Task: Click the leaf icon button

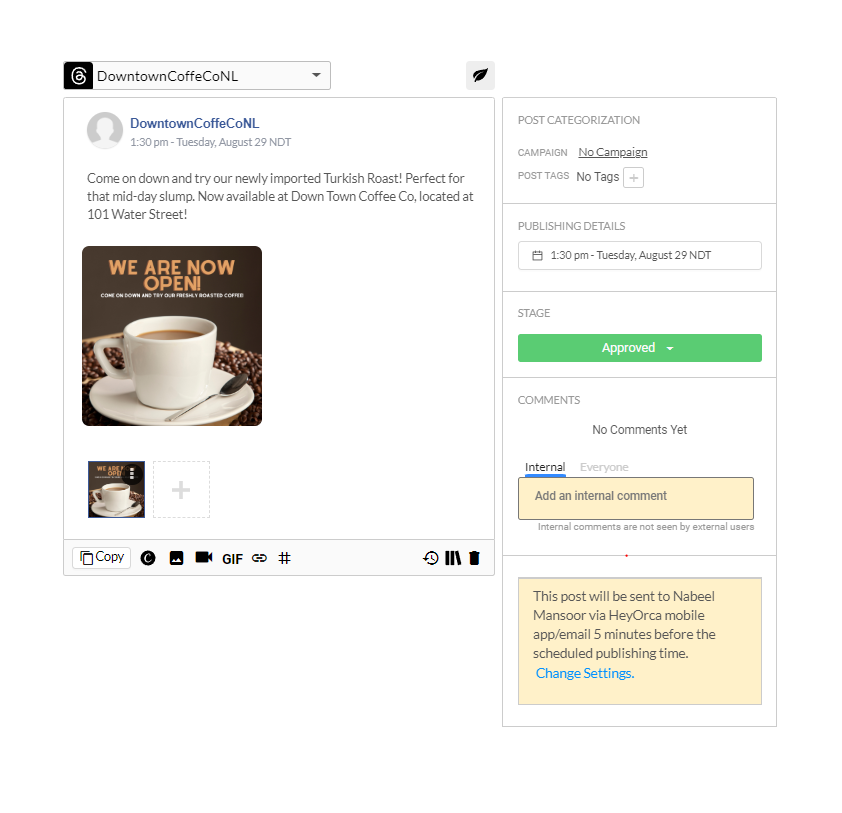Action: pyautogui.click(x=480, y=75)
